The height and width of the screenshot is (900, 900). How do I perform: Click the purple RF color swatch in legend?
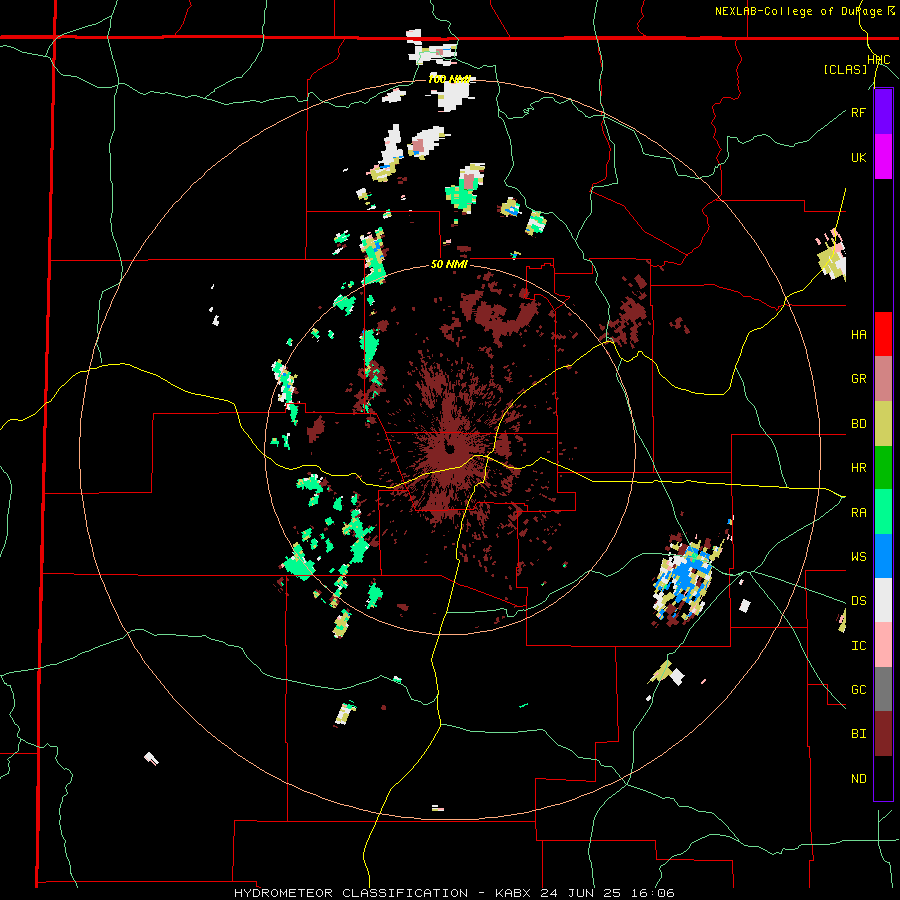click(x=883, y=112)
